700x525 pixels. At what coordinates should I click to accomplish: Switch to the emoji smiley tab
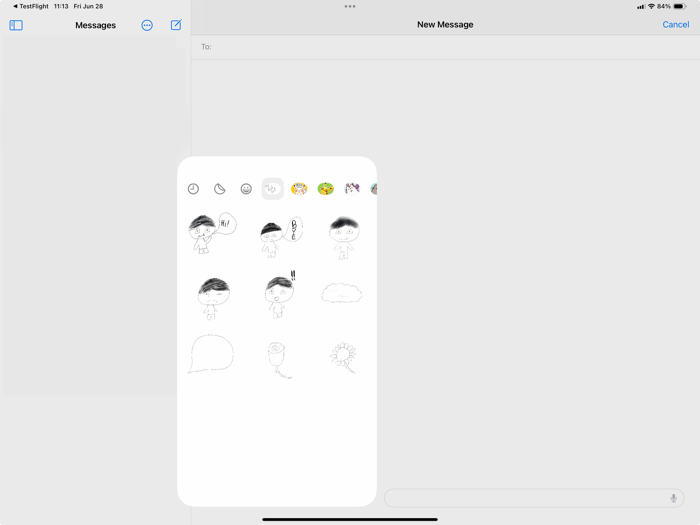(246, 189)
